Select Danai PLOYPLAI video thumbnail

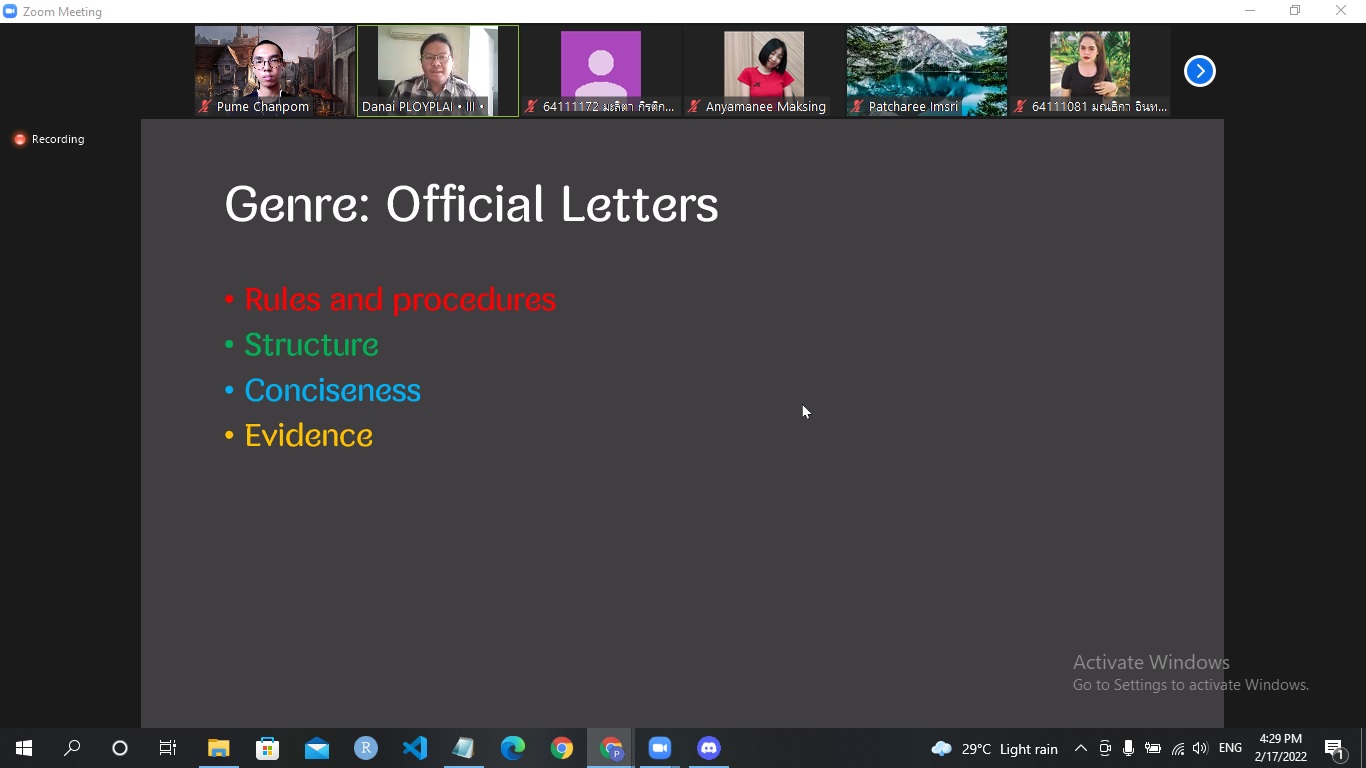438,70
